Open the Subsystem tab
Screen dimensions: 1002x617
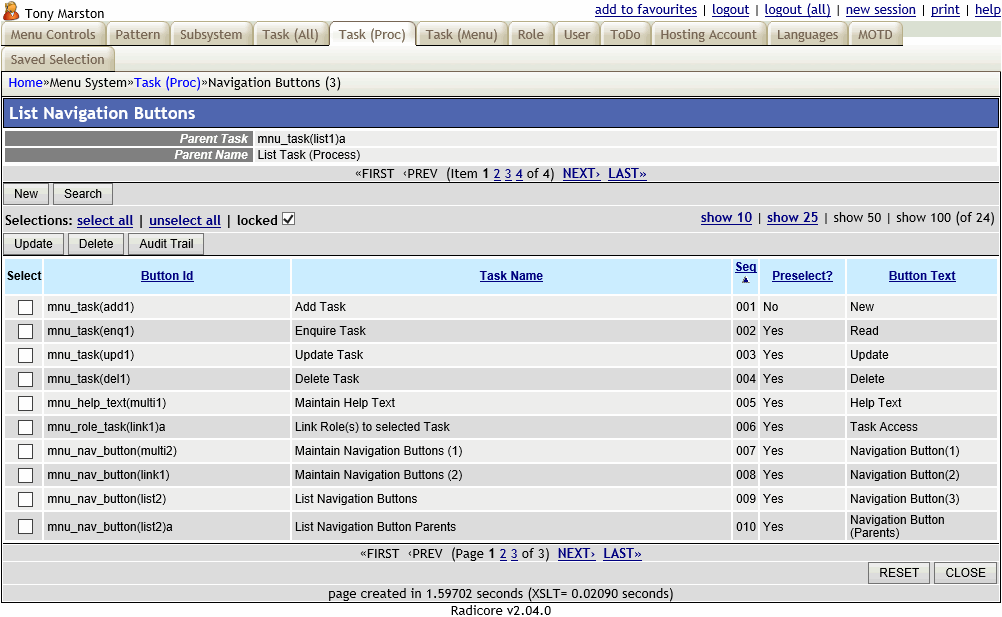point(211,33)
